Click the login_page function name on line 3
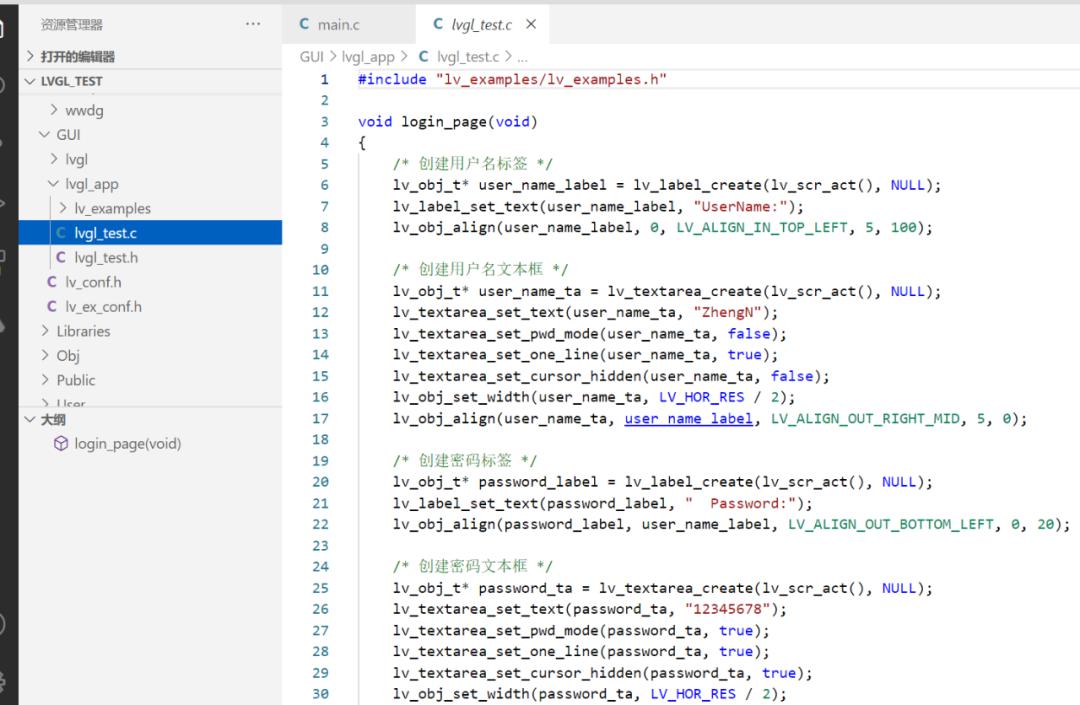 444,122
